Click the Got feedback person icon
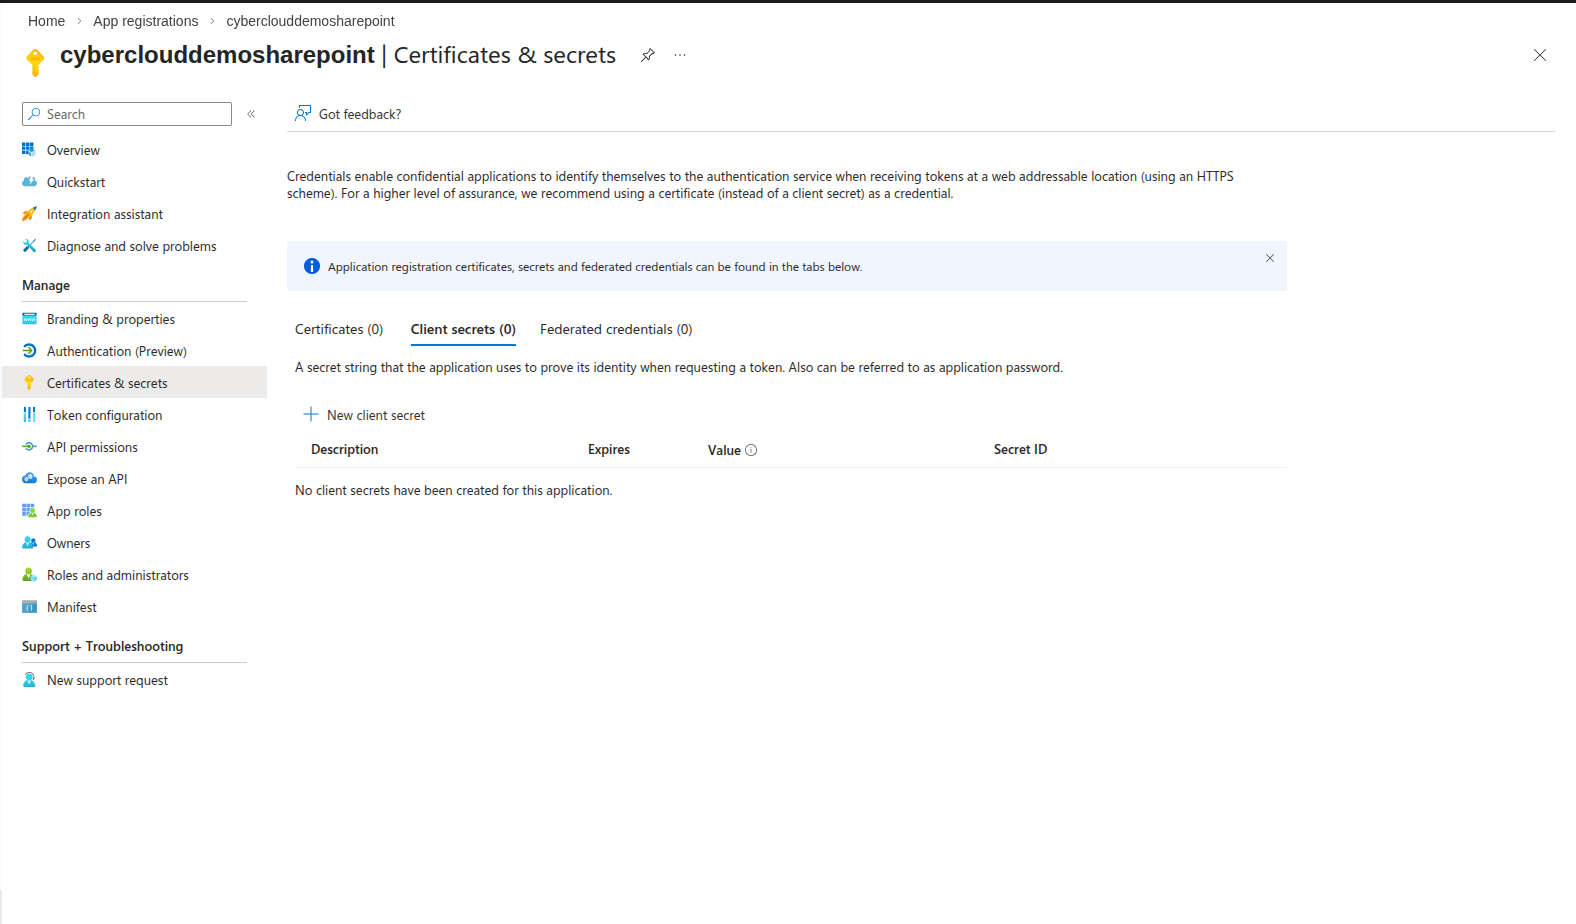Image resolution: width=1576 pixels, height=924 pixels. (x=303, y=114)
